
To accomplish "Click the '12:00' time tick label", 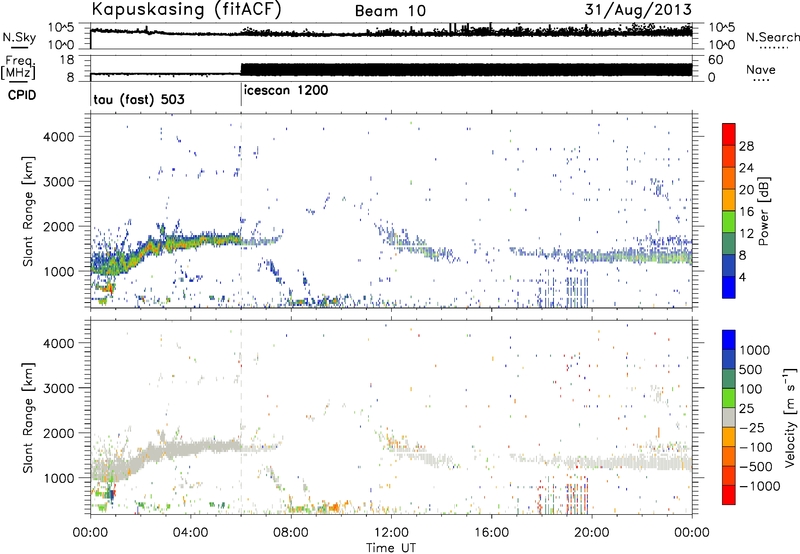I will pos(391,533).
